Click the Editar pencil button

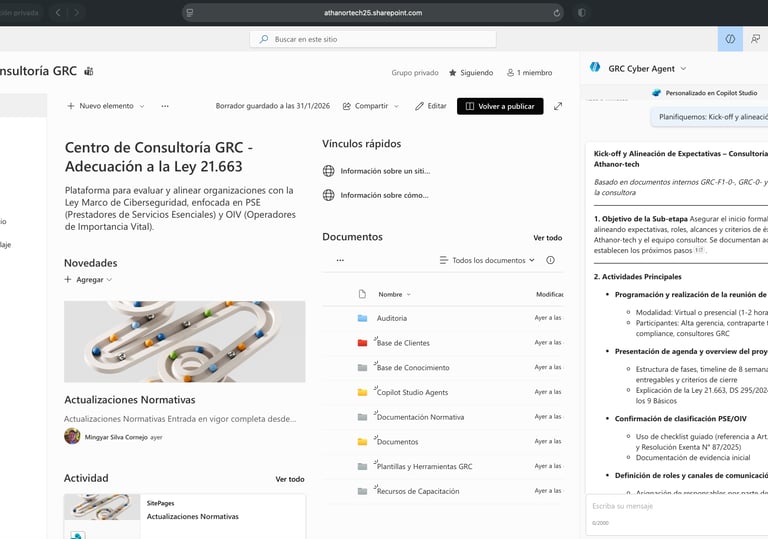[431, 106]
